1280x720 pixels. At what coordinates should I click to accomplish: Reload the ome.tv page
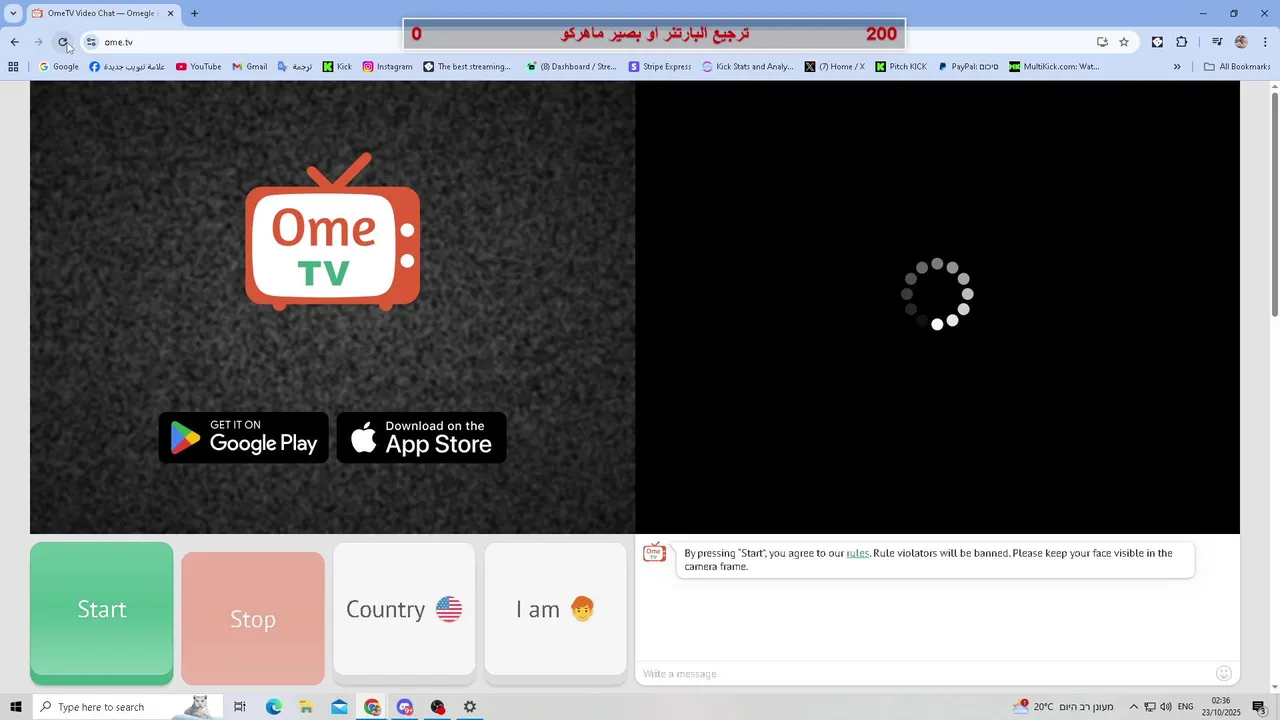63,42
